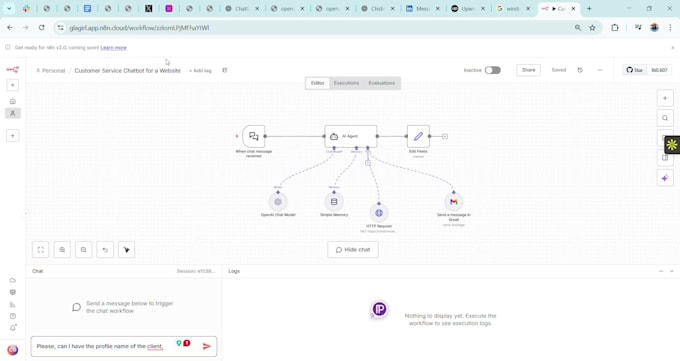The width and height of the screenshot is (680, 361).
Task: Open a new browser tab
Action: (x=589, y=8)
